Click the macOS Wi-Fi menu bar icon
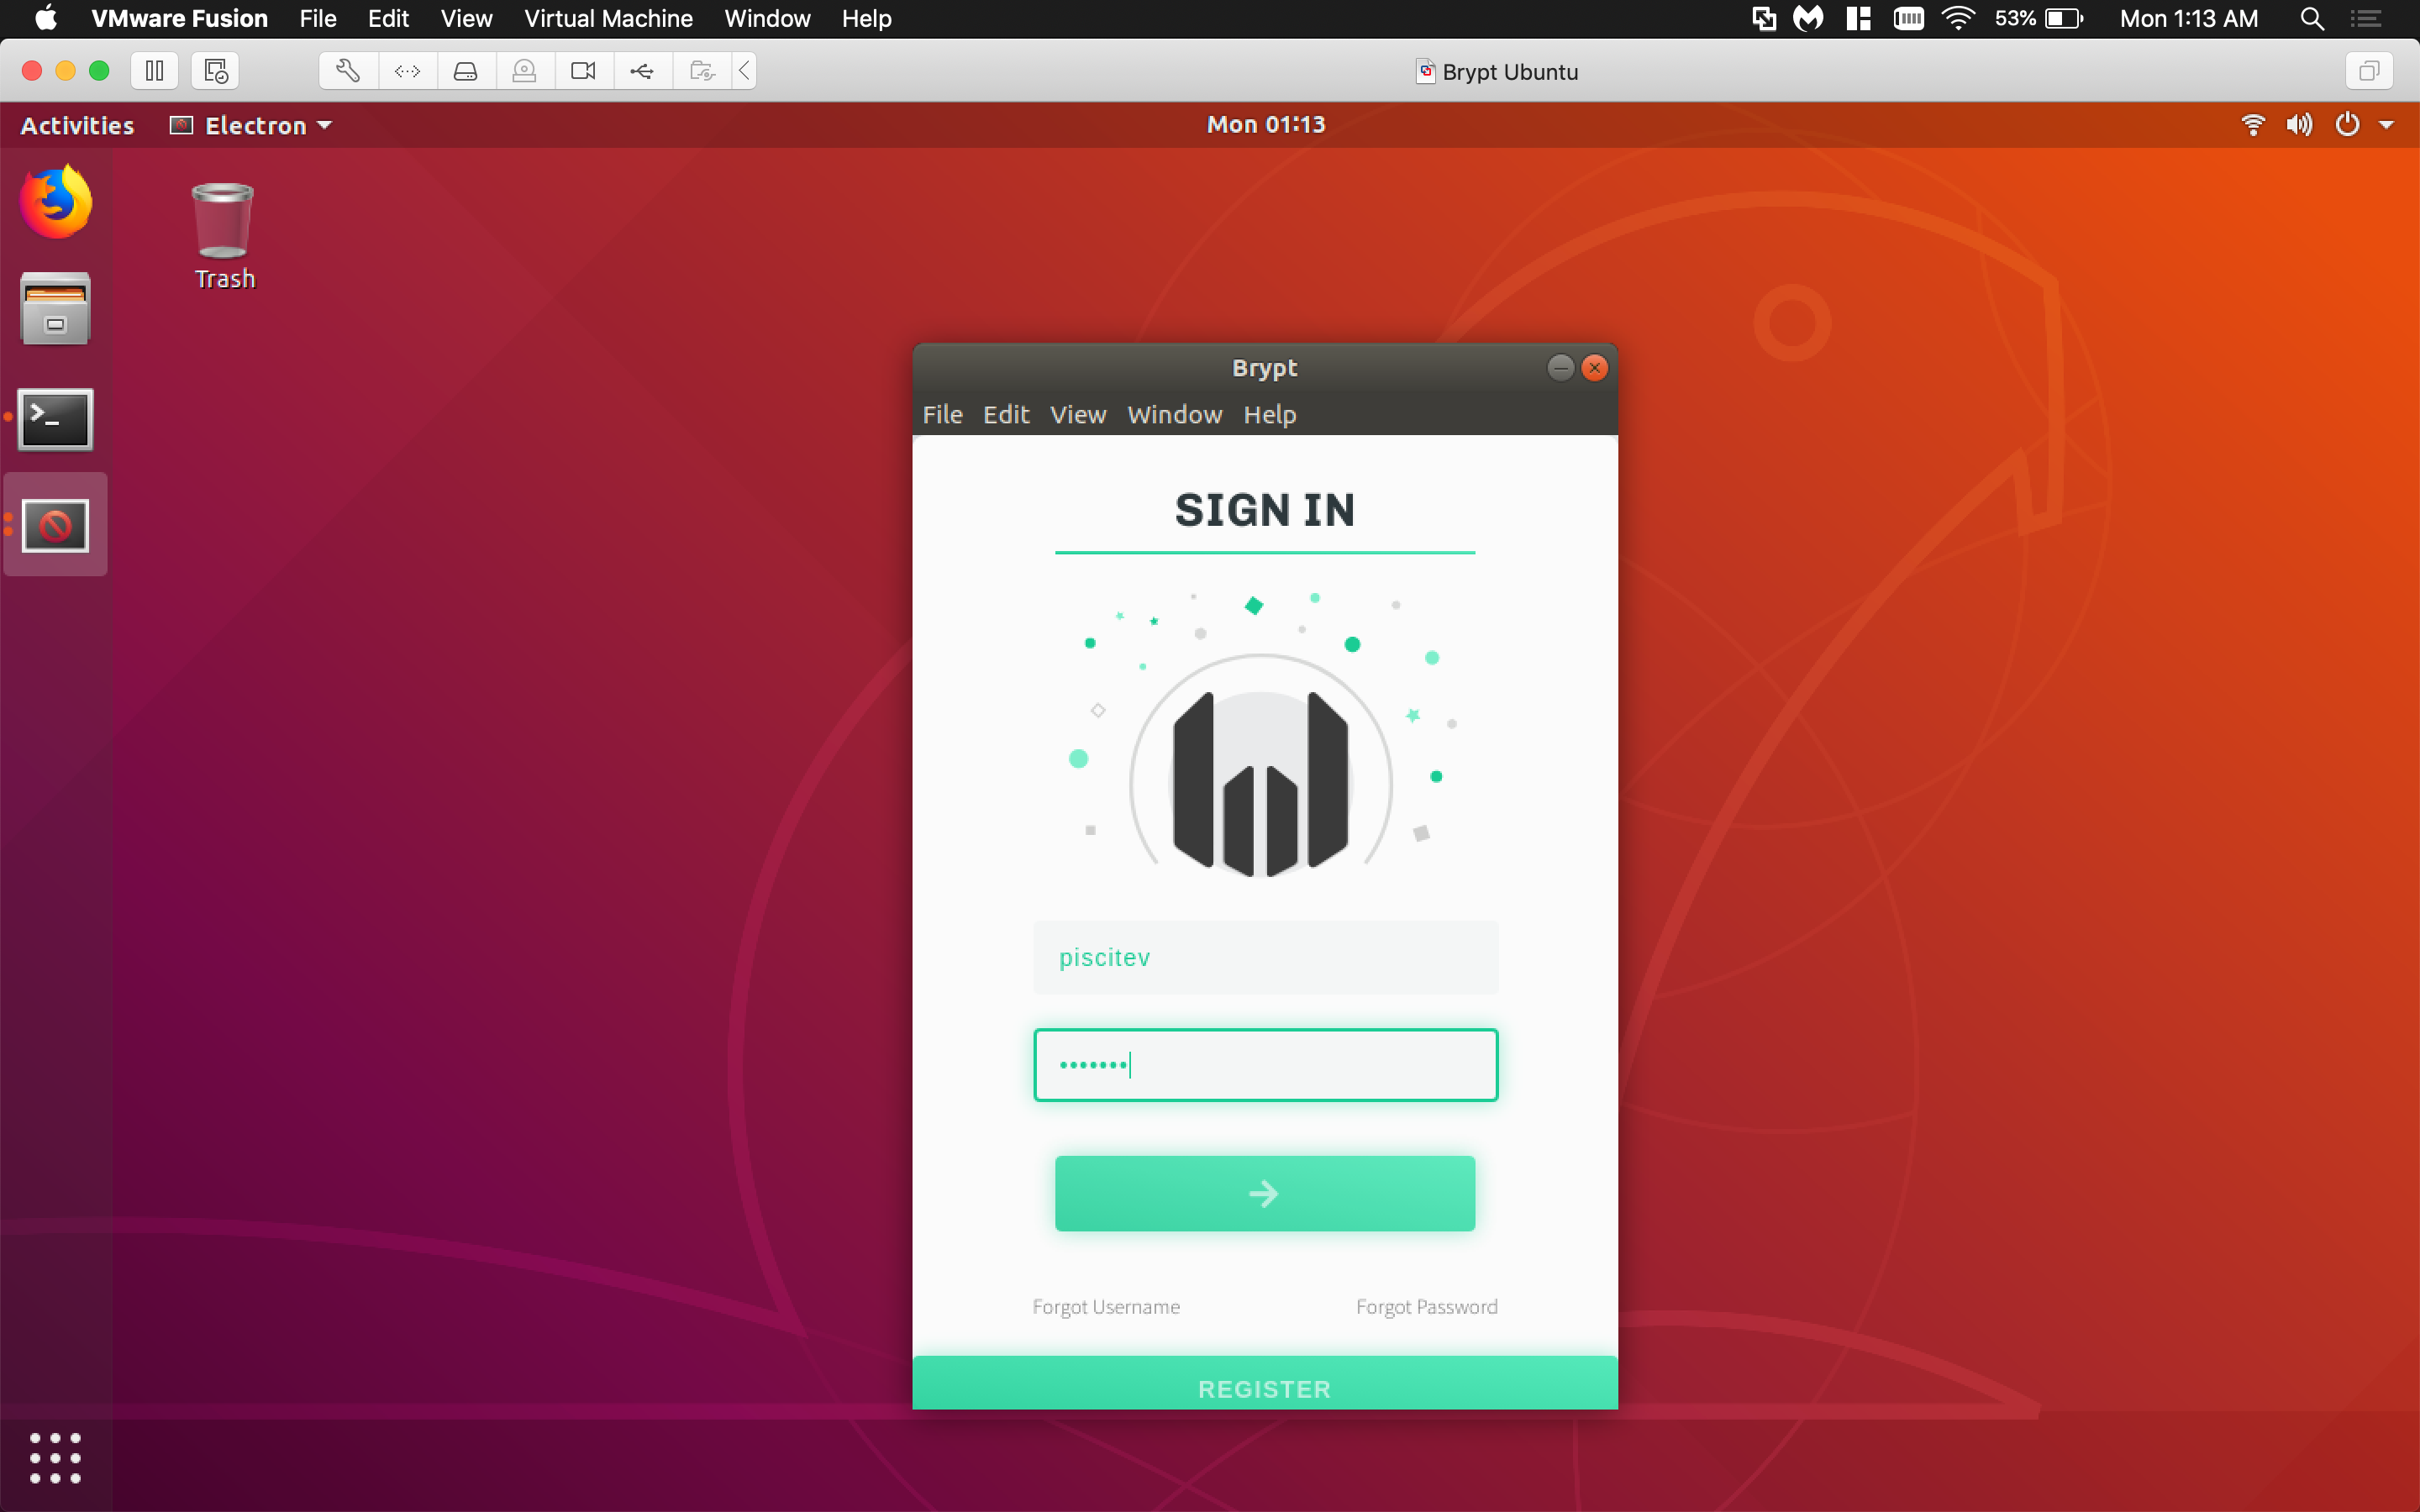 coord(1958,18)
